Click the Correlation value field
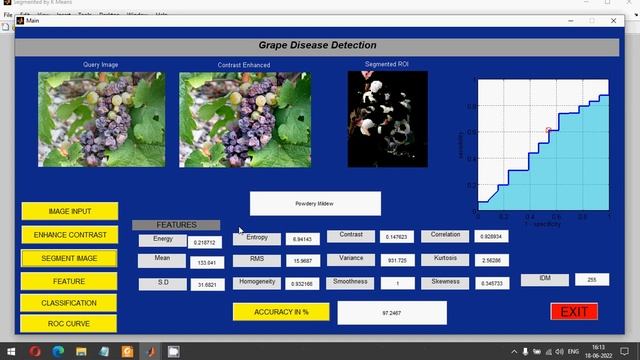640x360 pixels. pos(491,236)
